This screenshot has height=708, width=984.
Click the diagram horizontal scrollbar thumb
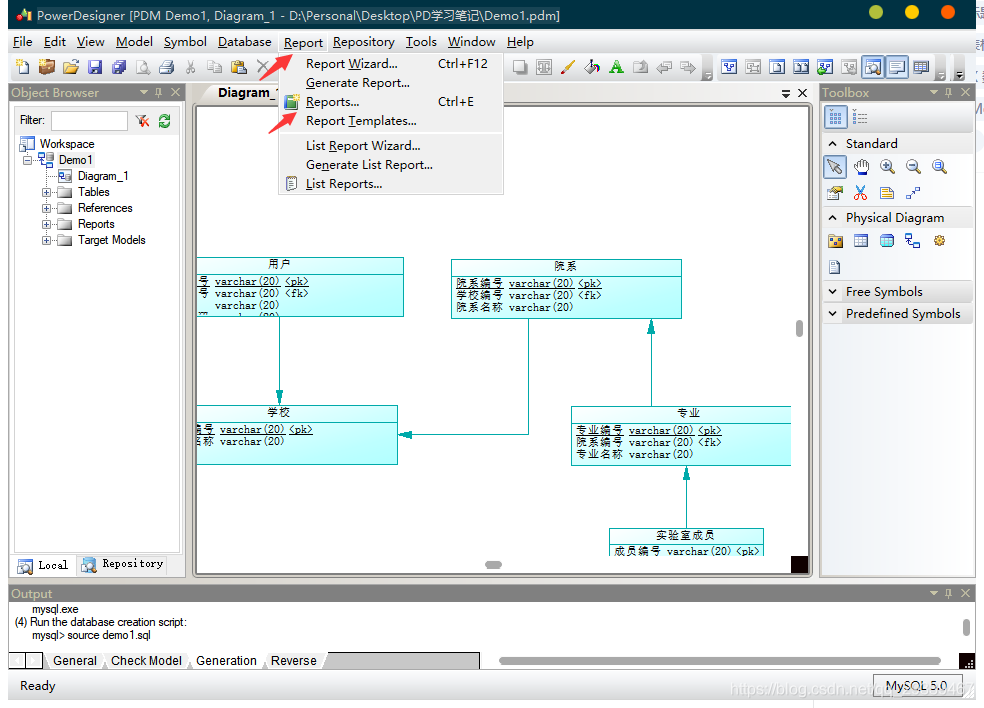coord(493,565)
